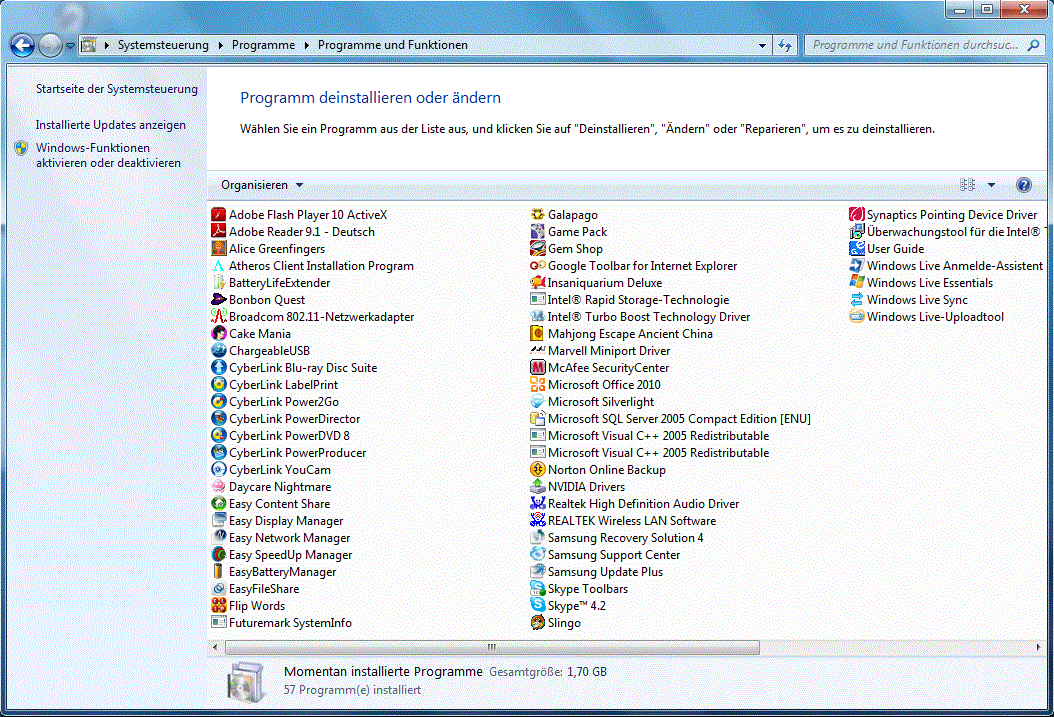
Task: Click the forward navigation button
Action: click(50, 45)
